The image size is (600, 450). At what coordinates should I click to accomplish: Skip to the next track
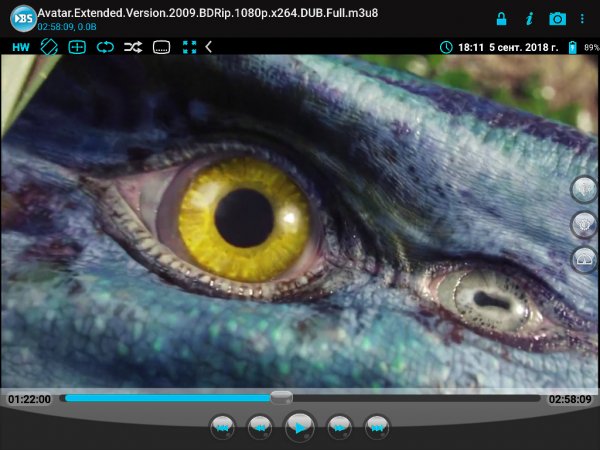coord(377,428)
